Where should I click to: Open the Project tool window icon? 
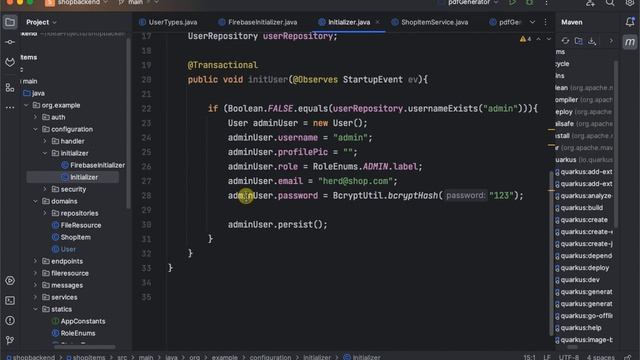point(10,22)
